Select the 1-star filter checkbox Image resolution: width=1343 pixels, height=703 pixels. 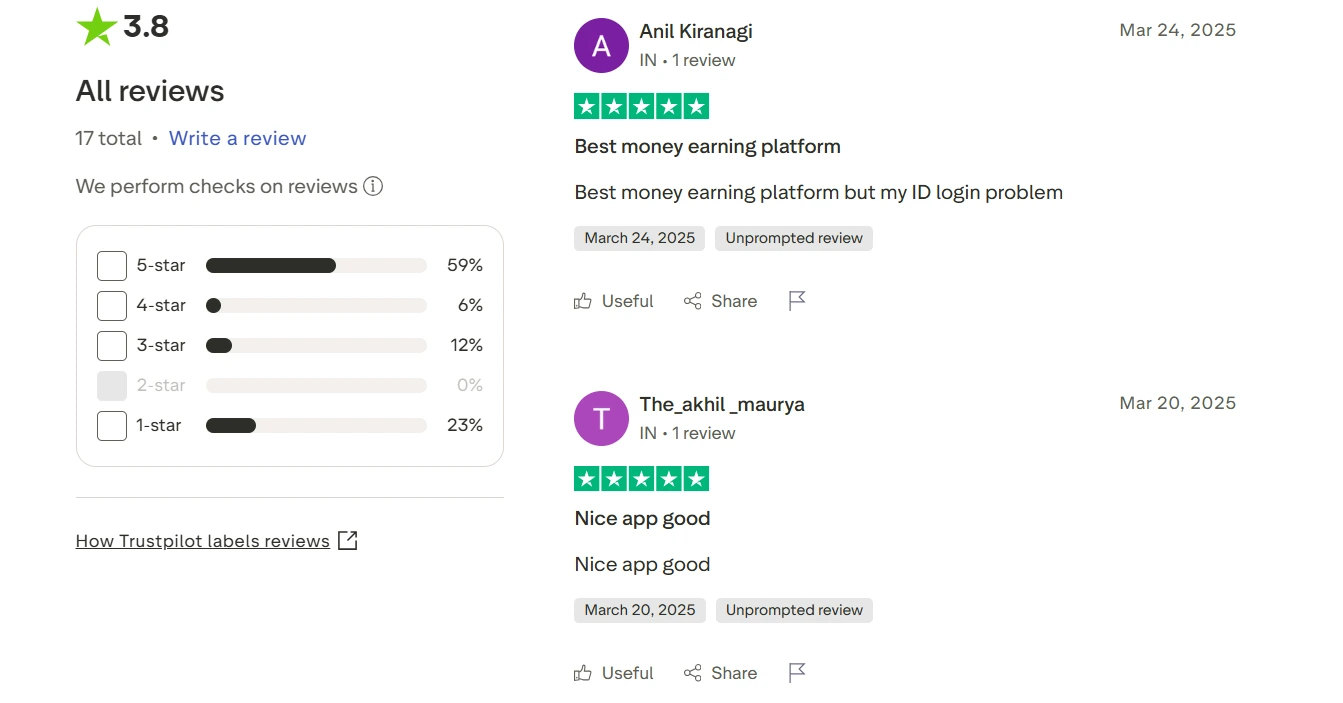(x=112, y=426)
